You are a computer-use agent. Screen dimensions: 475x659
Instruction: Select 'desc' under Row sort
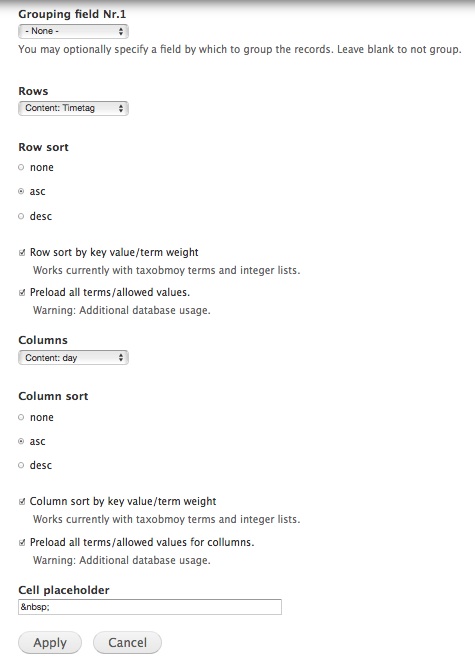click(21, 216)
